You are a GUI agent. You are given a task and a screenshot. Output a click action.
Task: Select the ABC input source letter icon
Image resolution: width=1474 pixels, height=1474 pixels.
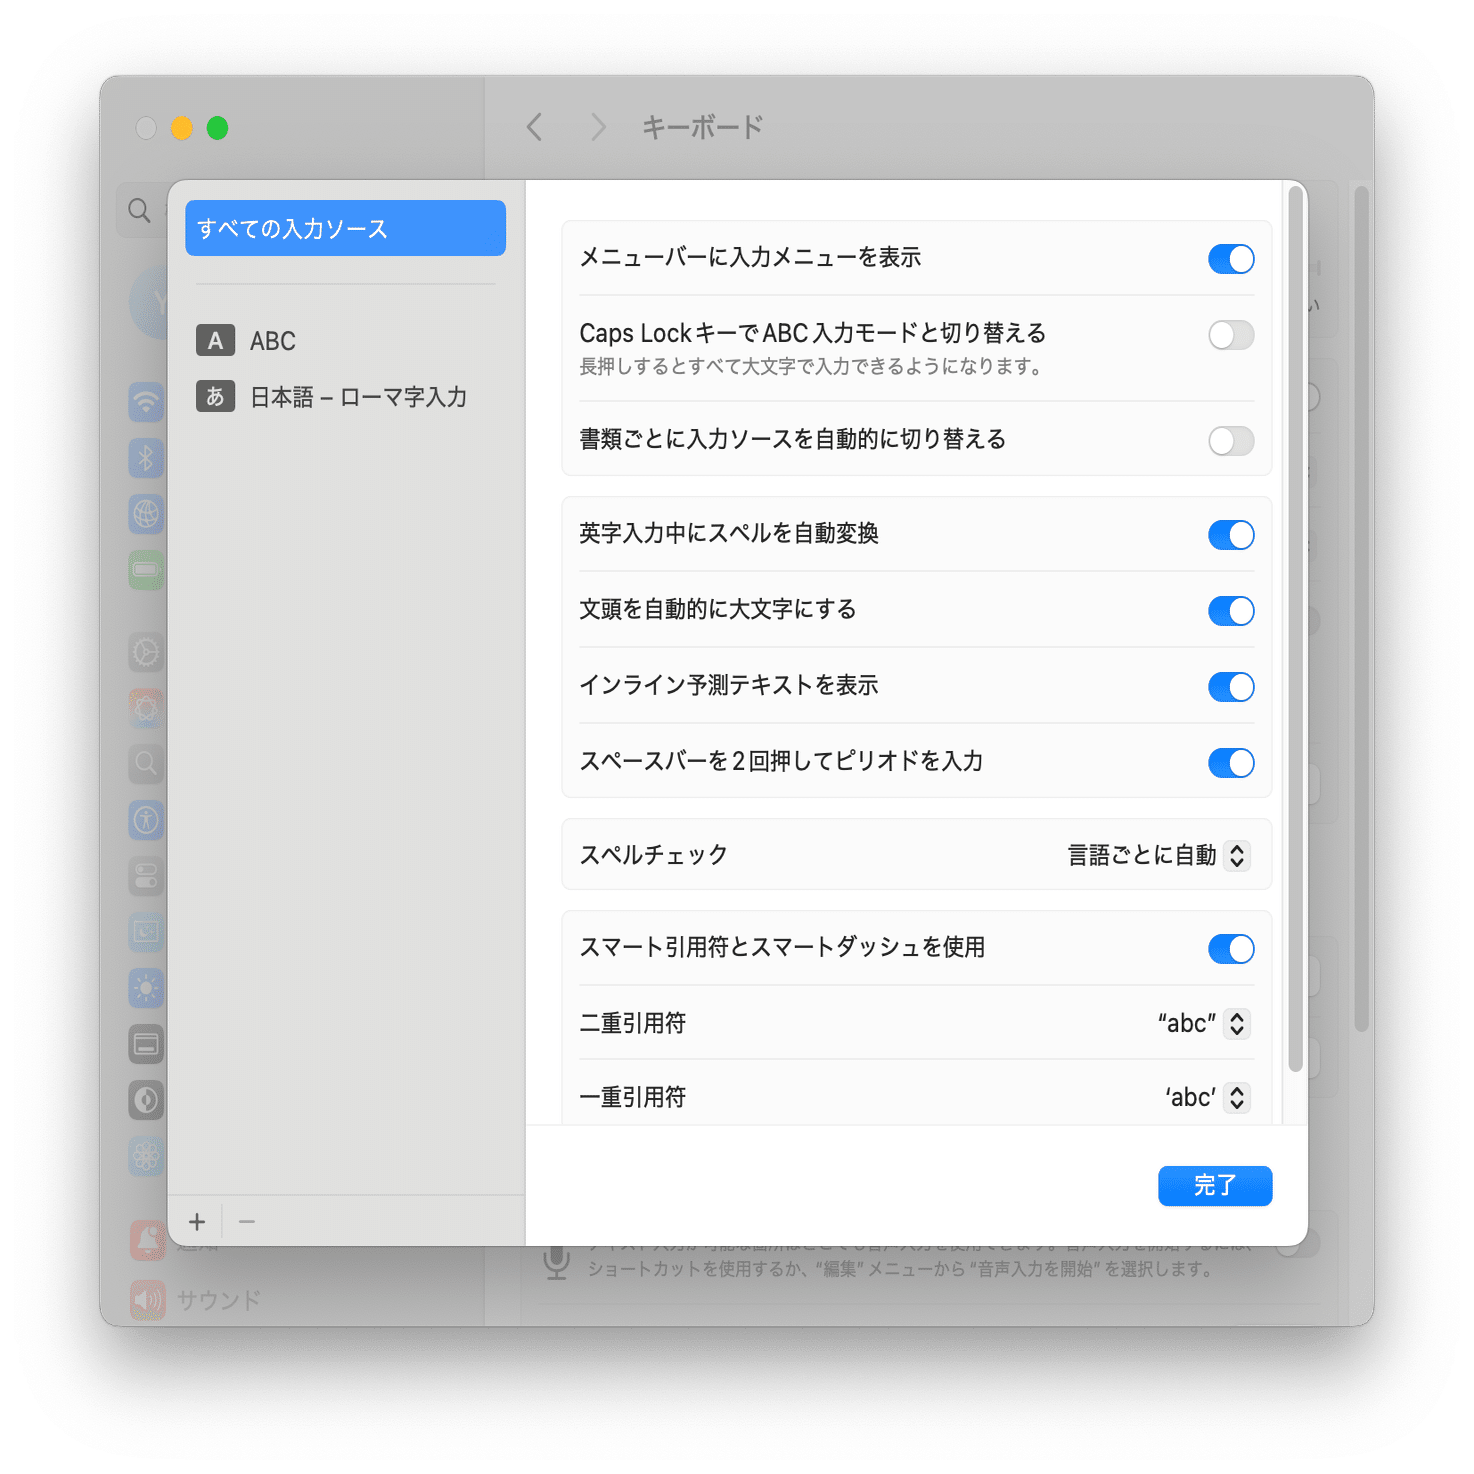pos(215,341)
